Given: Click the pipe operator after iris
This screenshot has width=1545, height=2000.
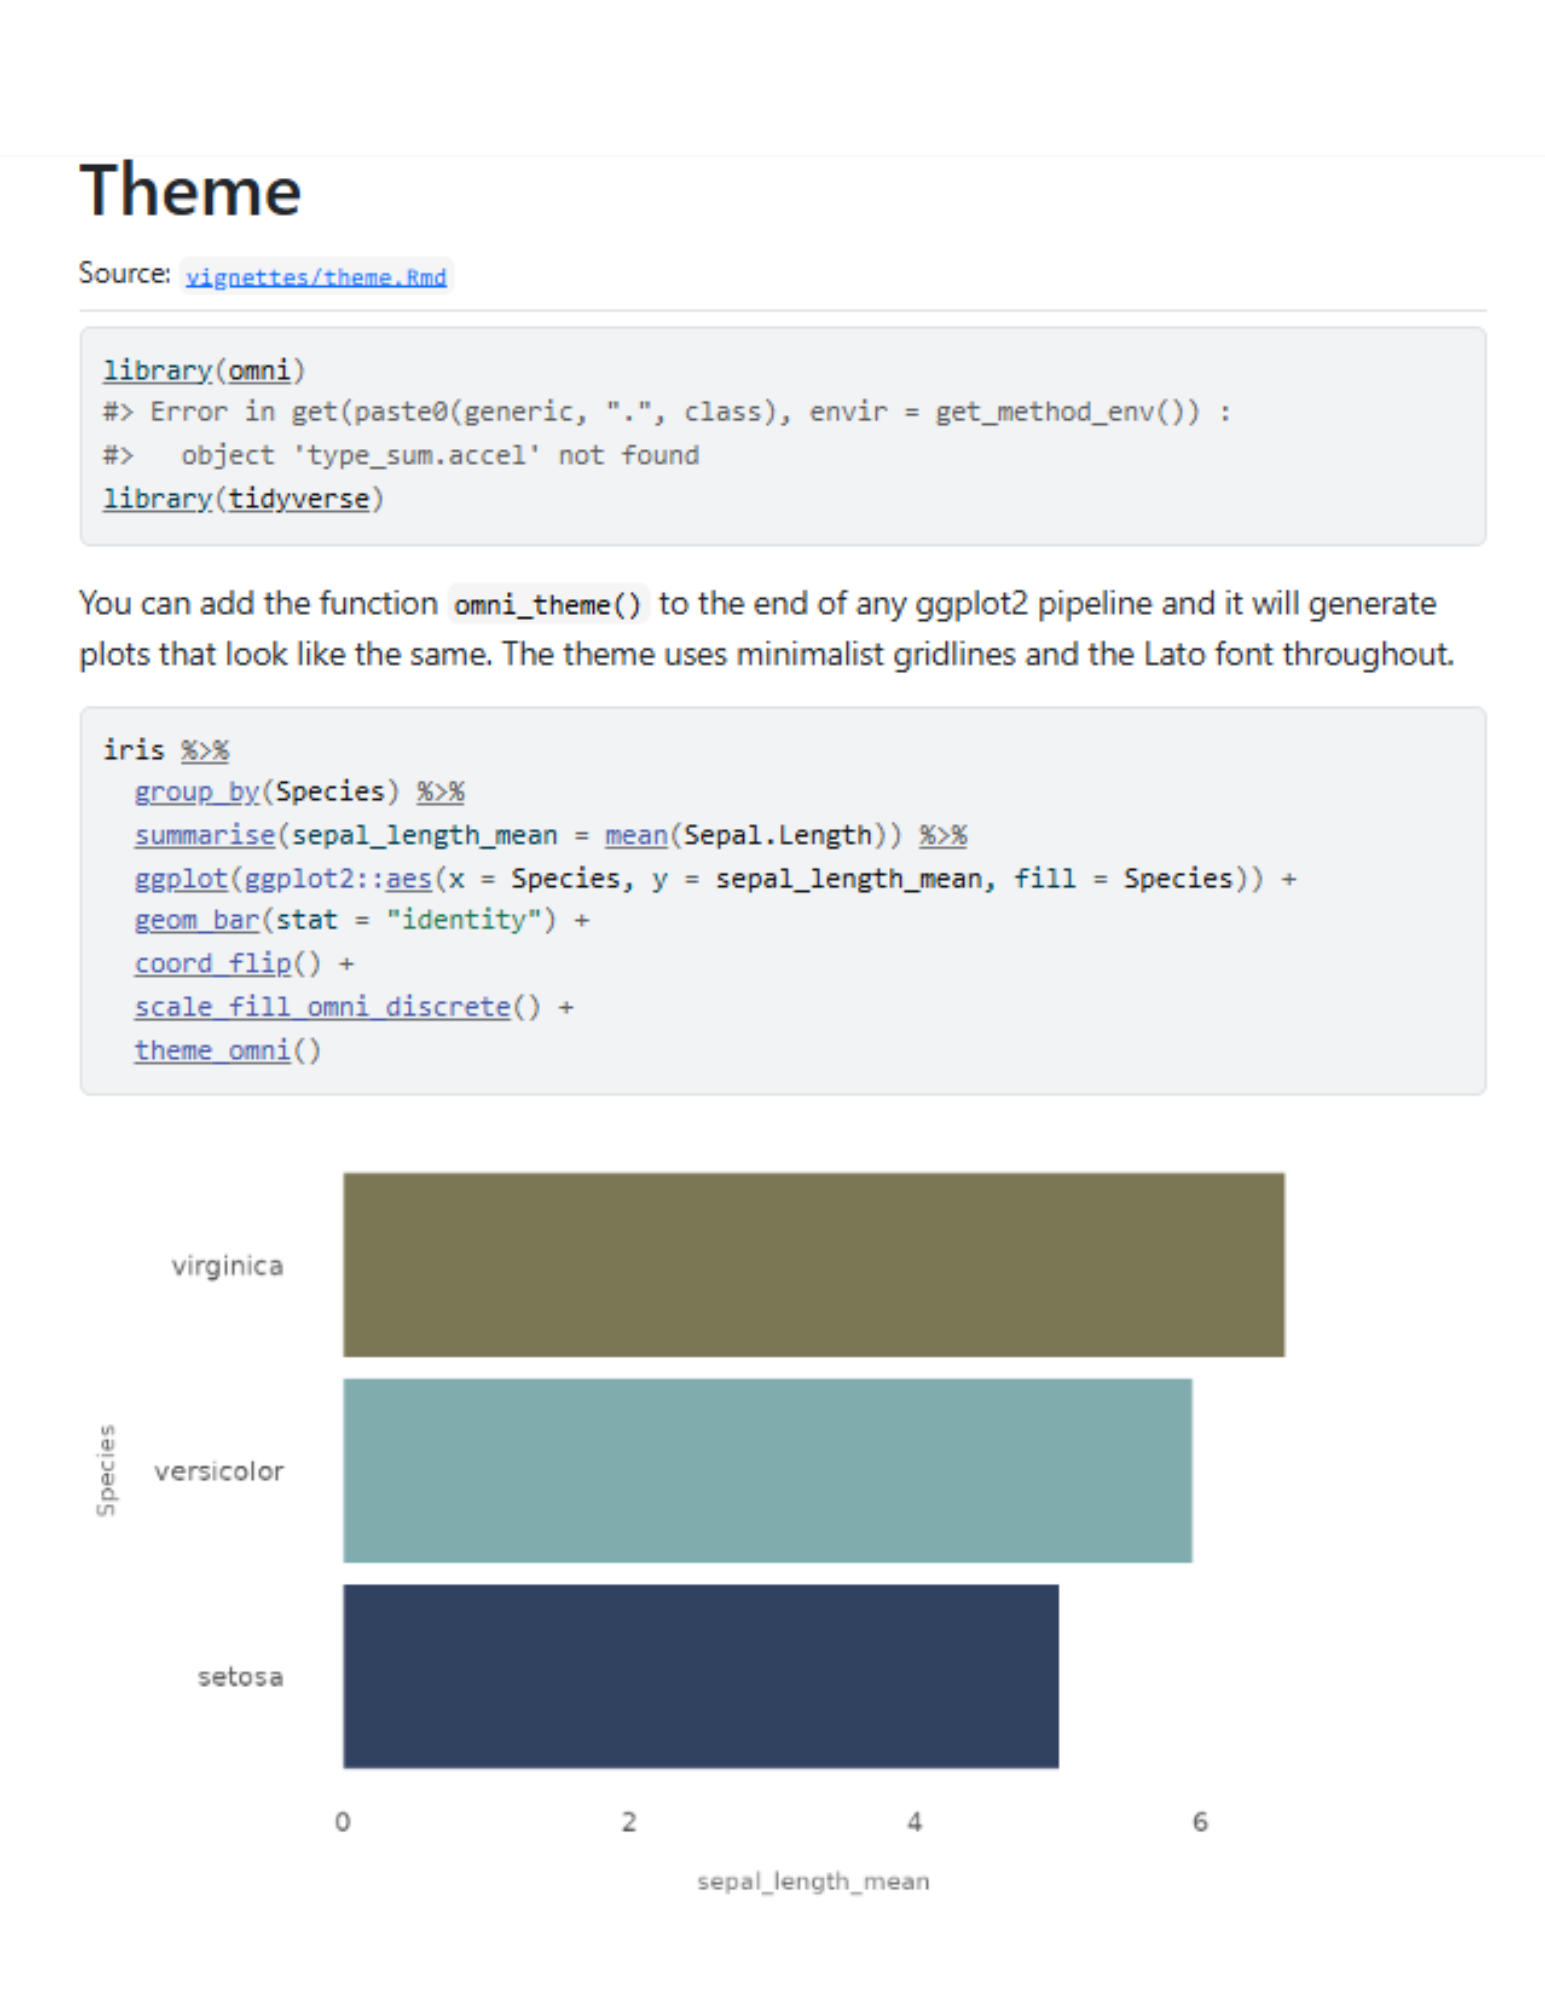Looking at the screenshot, I should pyautogui.click(x=205, y=750).
